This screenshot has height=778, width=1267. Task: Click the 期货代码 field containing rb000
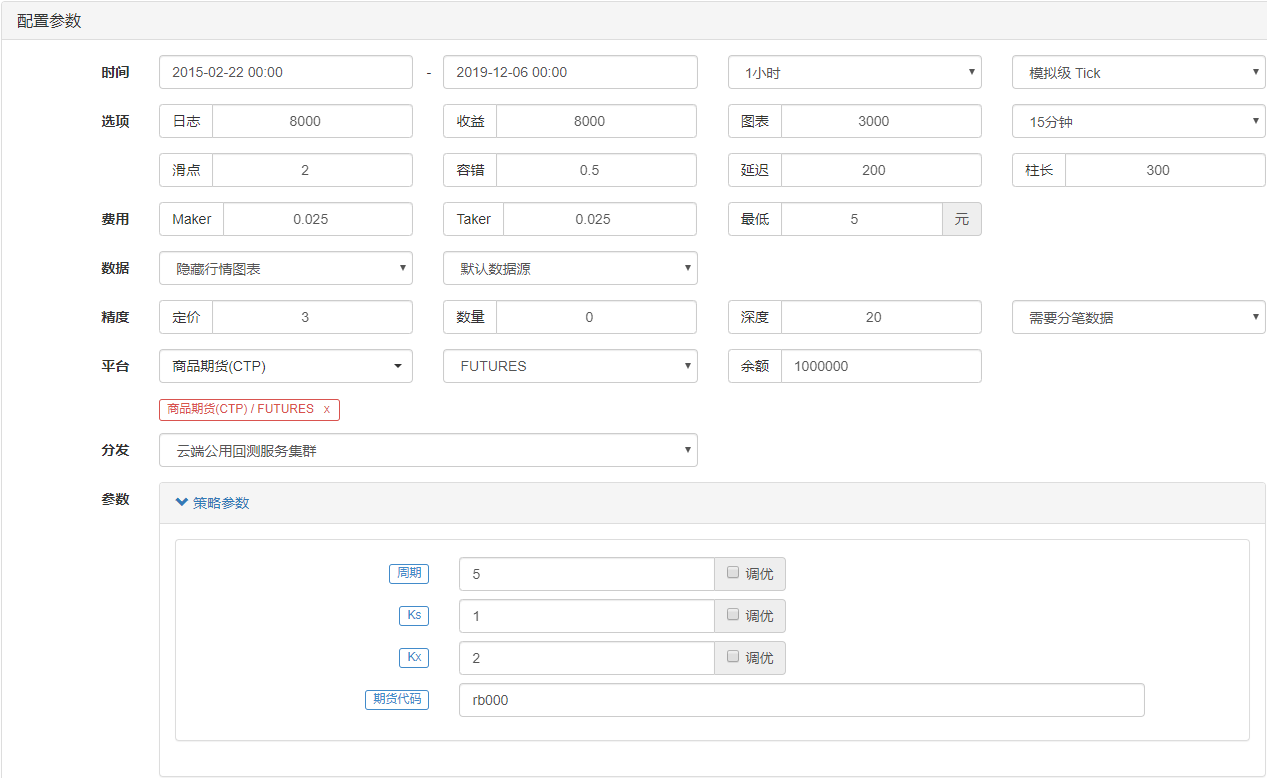(800, 701)
